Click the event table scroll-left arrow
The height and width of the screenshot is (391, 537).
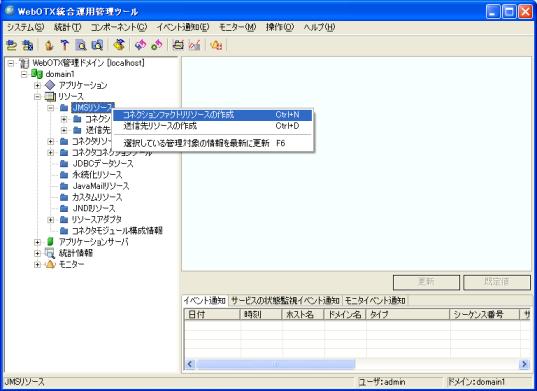[190, 364]
